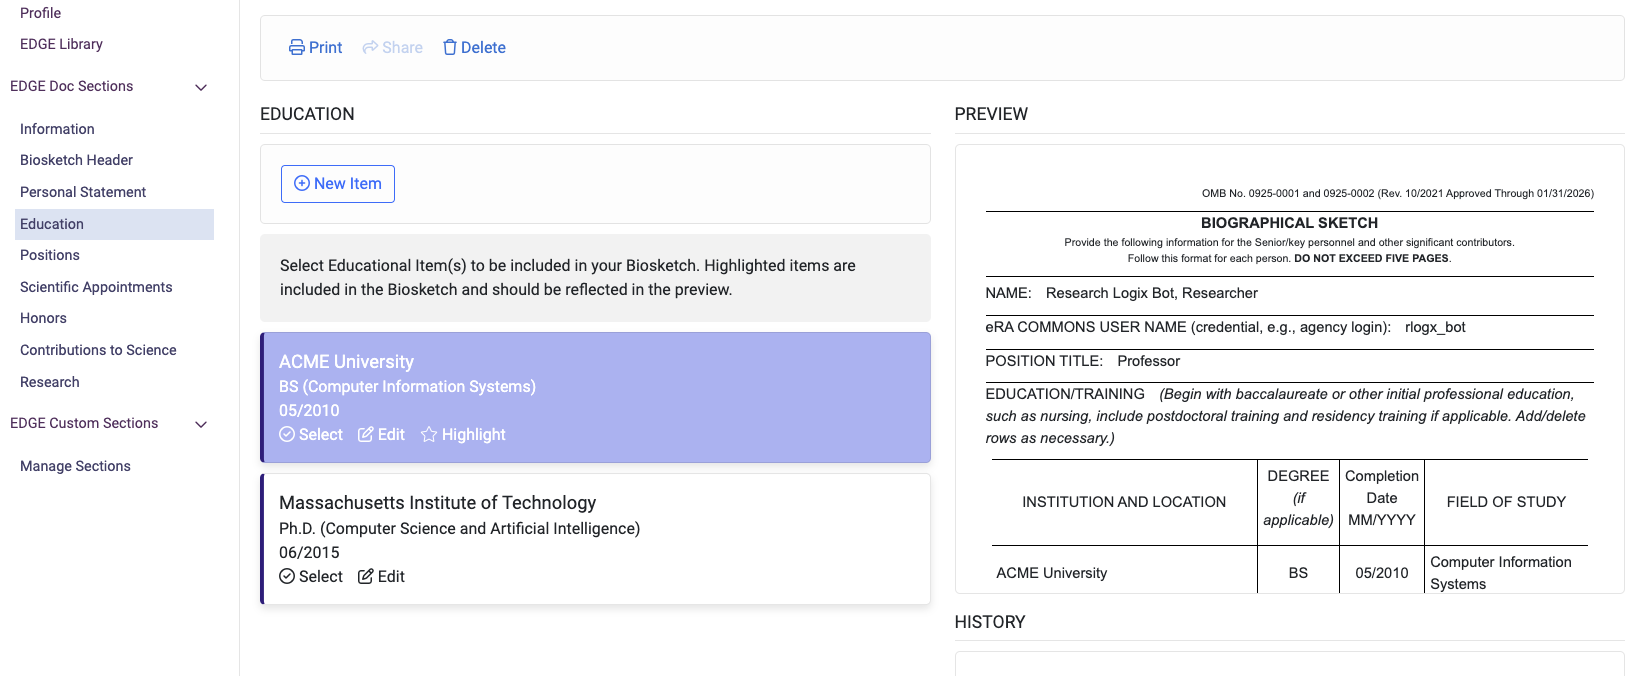
Task: Collapse the EDGE Doc Sections chevron
Action: (x=201, y=87)
